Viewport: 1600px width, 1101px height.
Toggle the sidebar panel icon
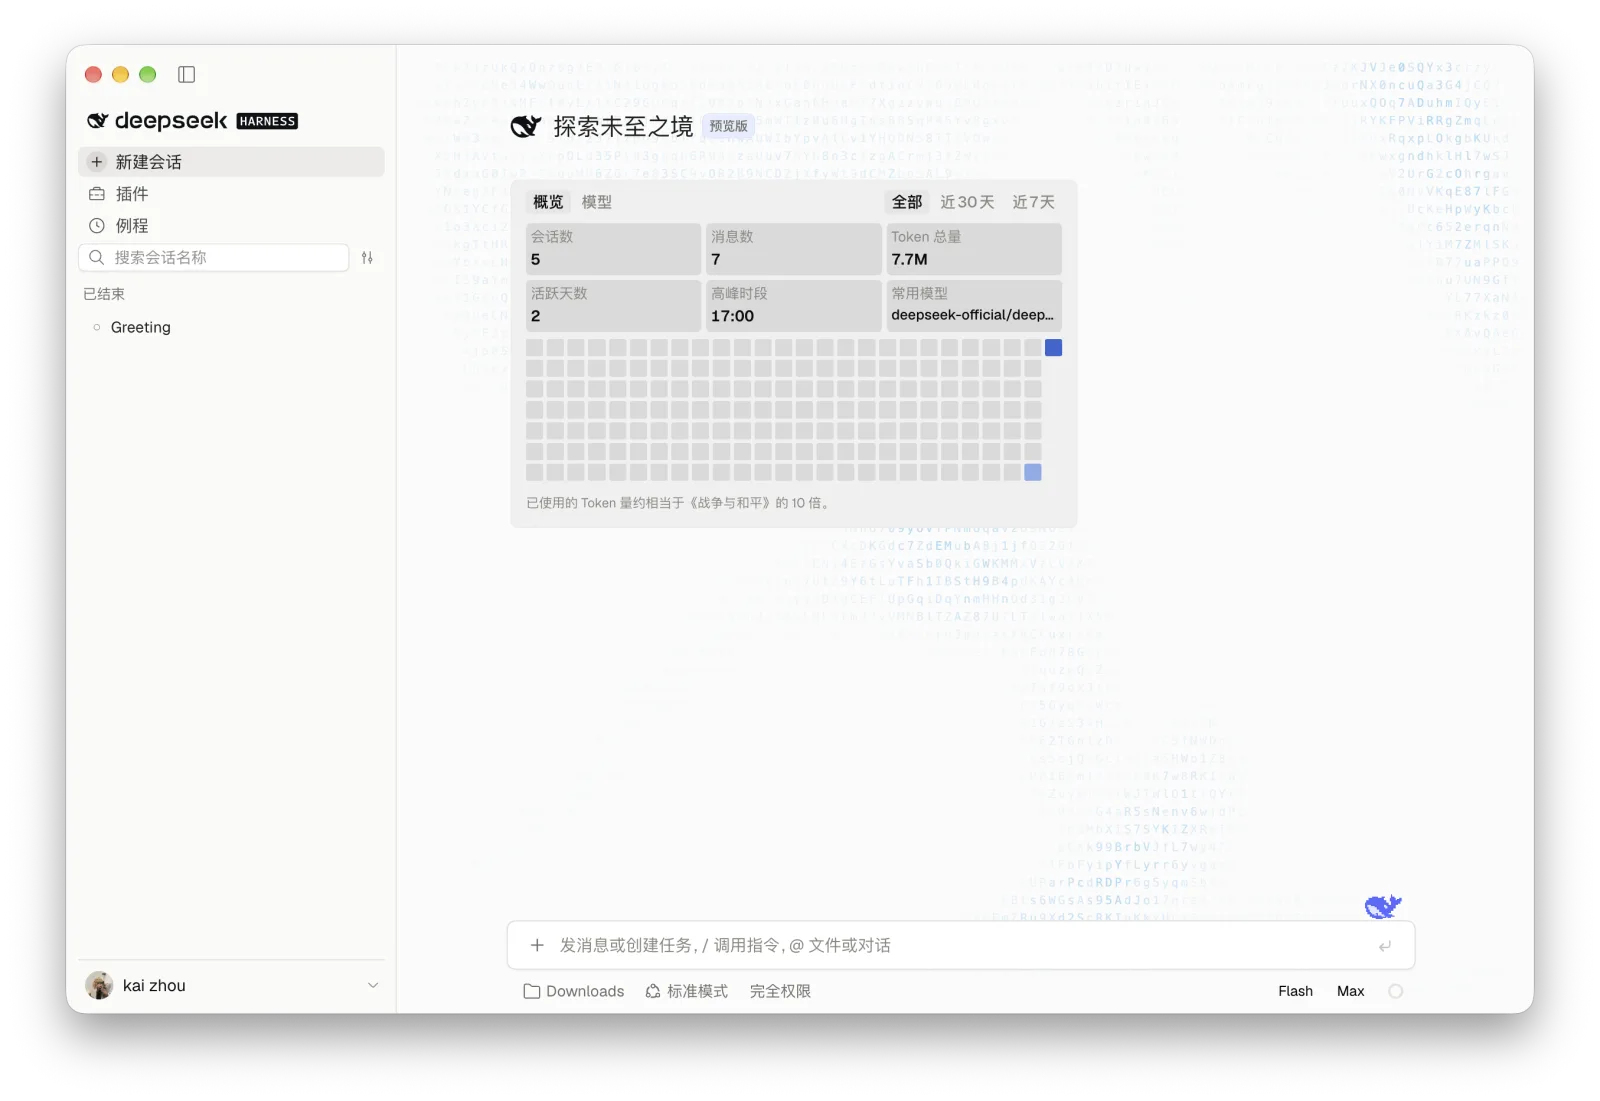point(186,74)
